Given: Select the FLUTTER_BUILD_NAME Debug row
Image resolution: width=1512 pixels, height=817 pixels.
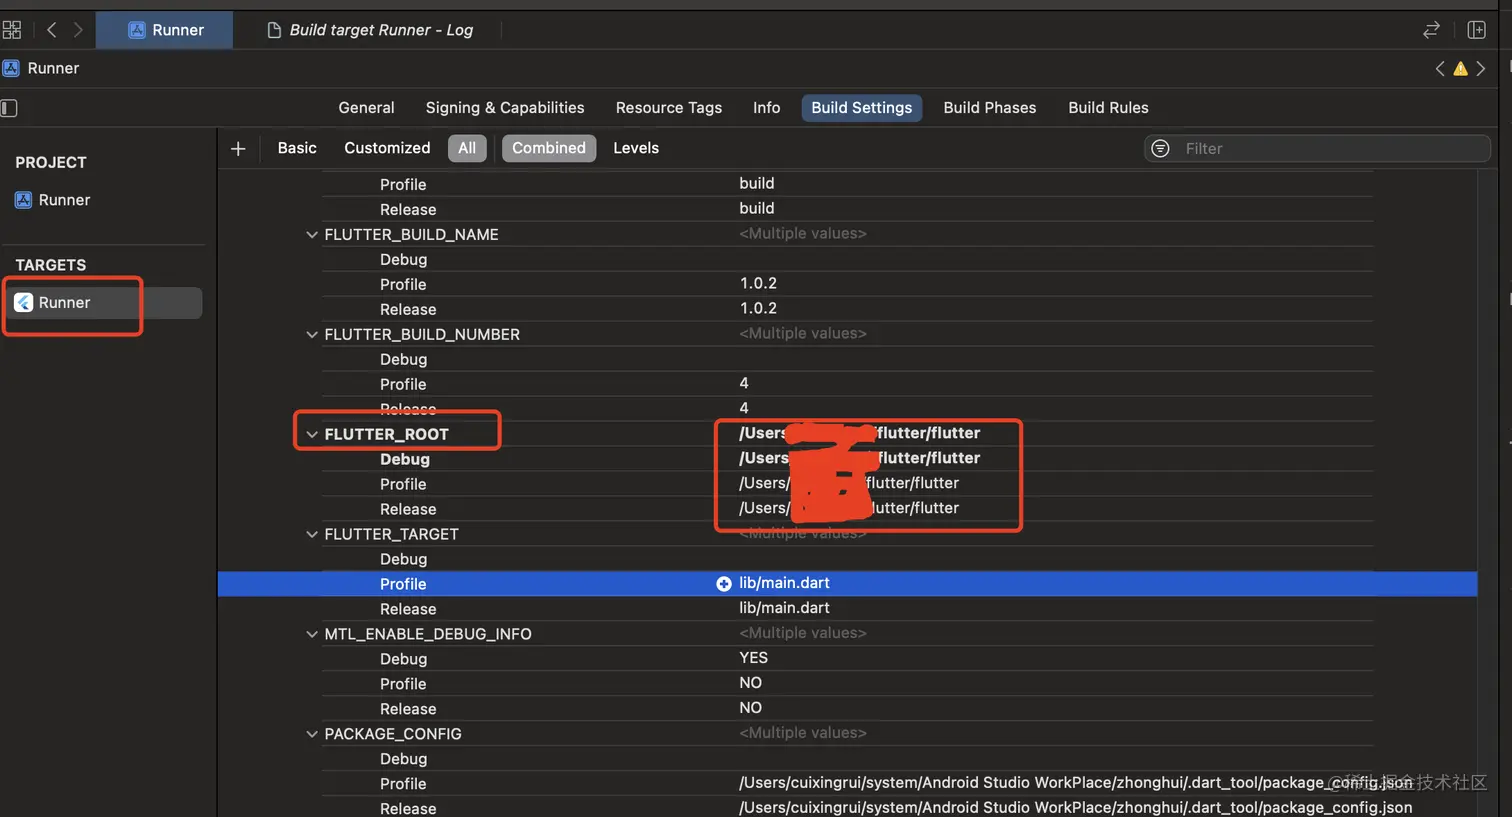Looking at the screenshot, I should (x=847, y=259).
